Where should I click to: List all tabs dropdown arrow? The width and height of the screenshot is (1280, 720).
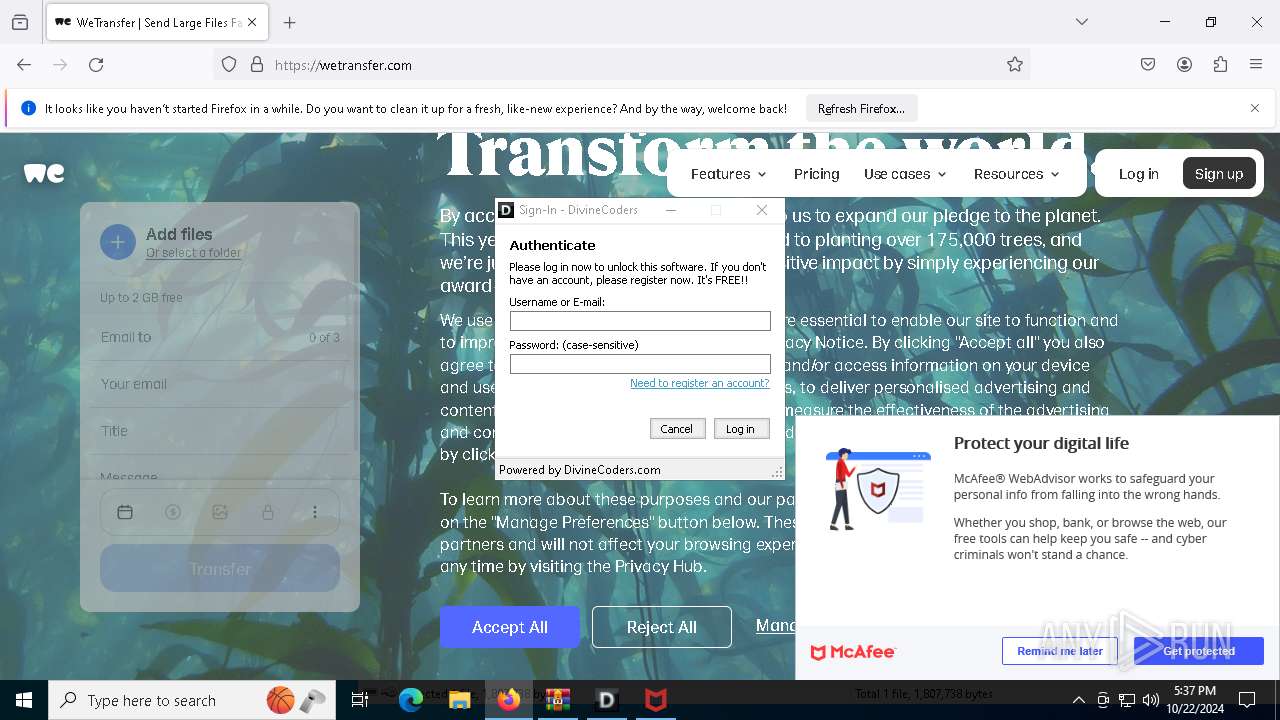pyautogui.click(x=1082, y=22)
